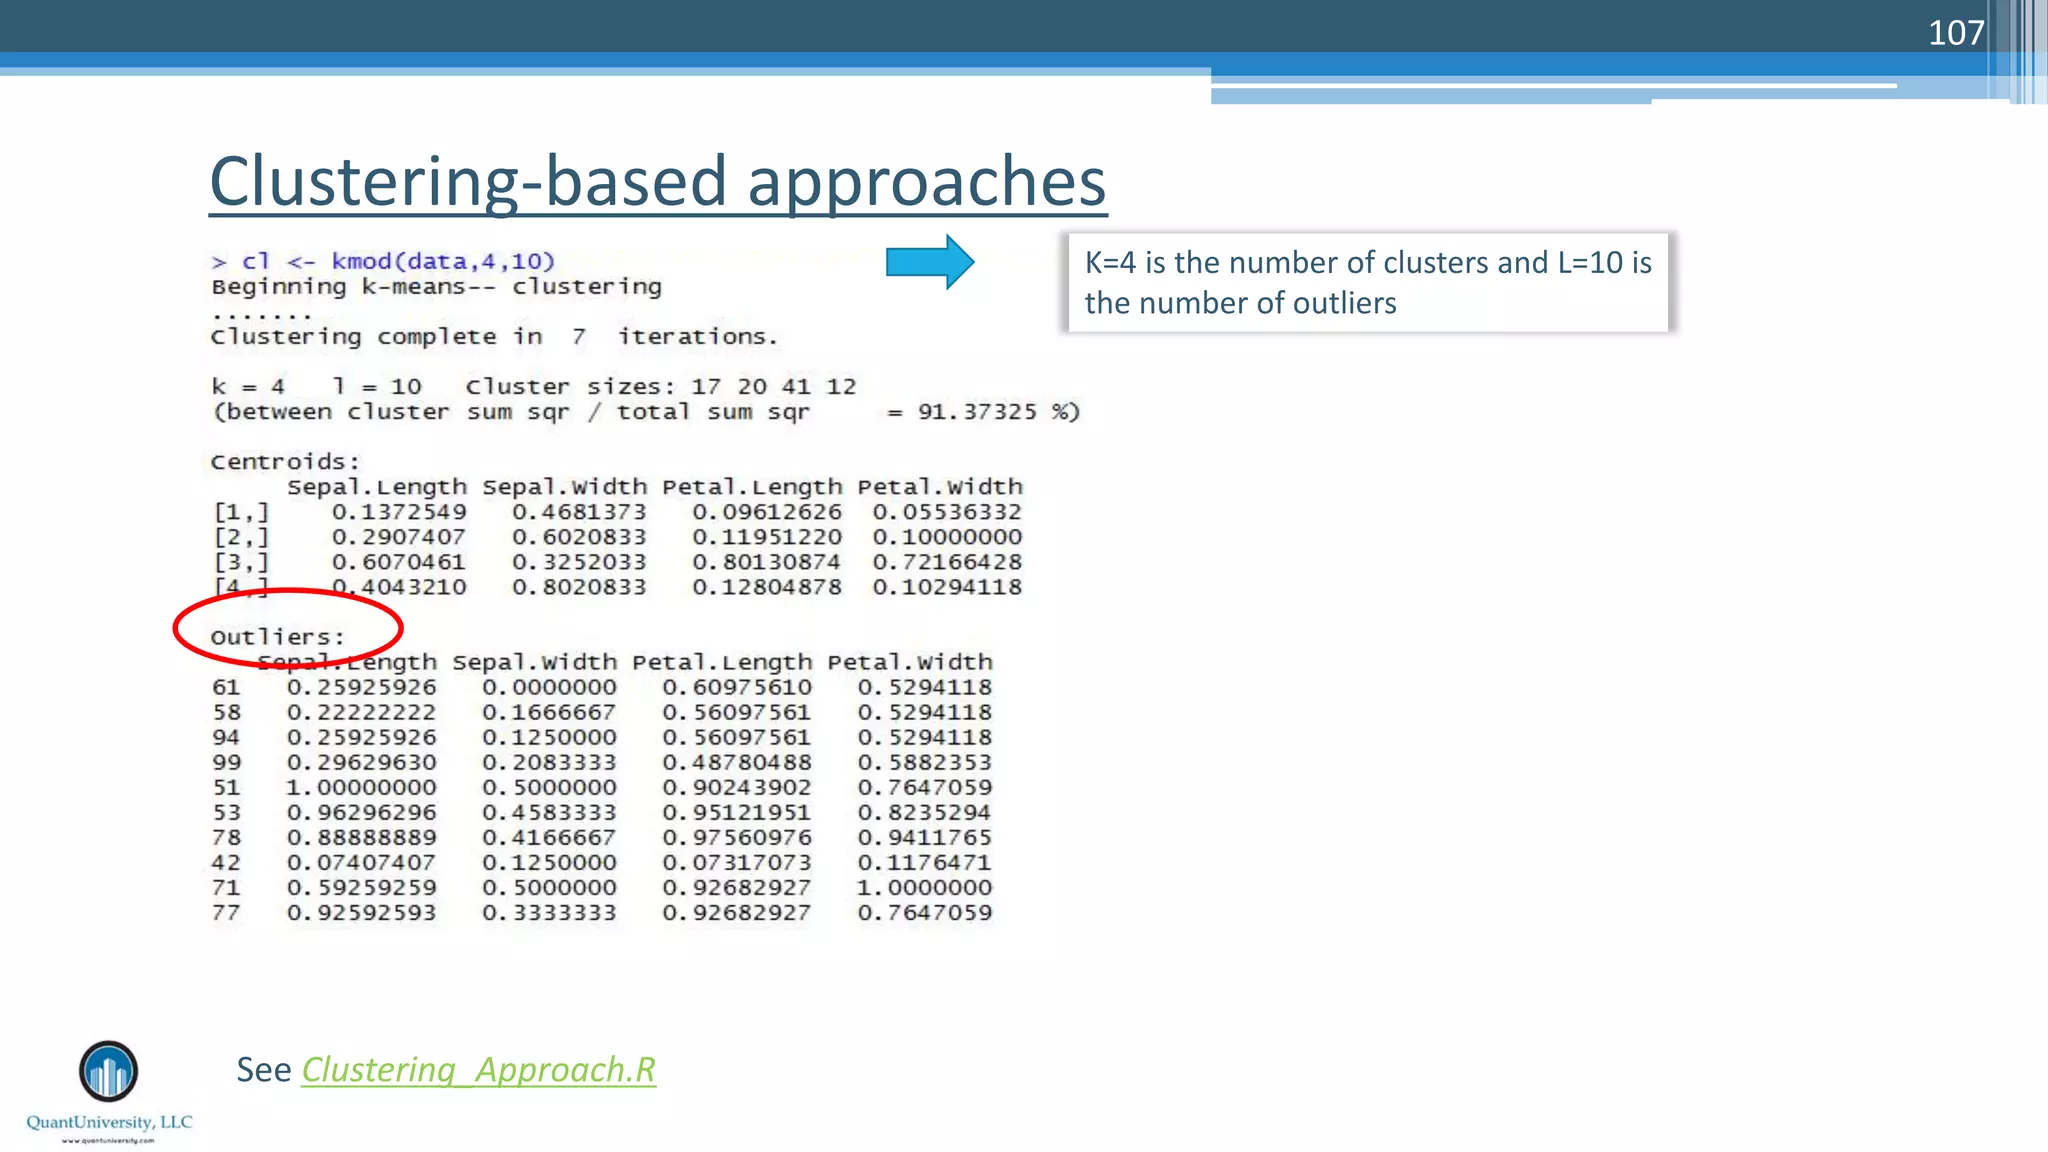Click the K=4 explanation text box
Image resolution: width=2048 pixels, height=1152 pixels.
tap(1367, 283)
